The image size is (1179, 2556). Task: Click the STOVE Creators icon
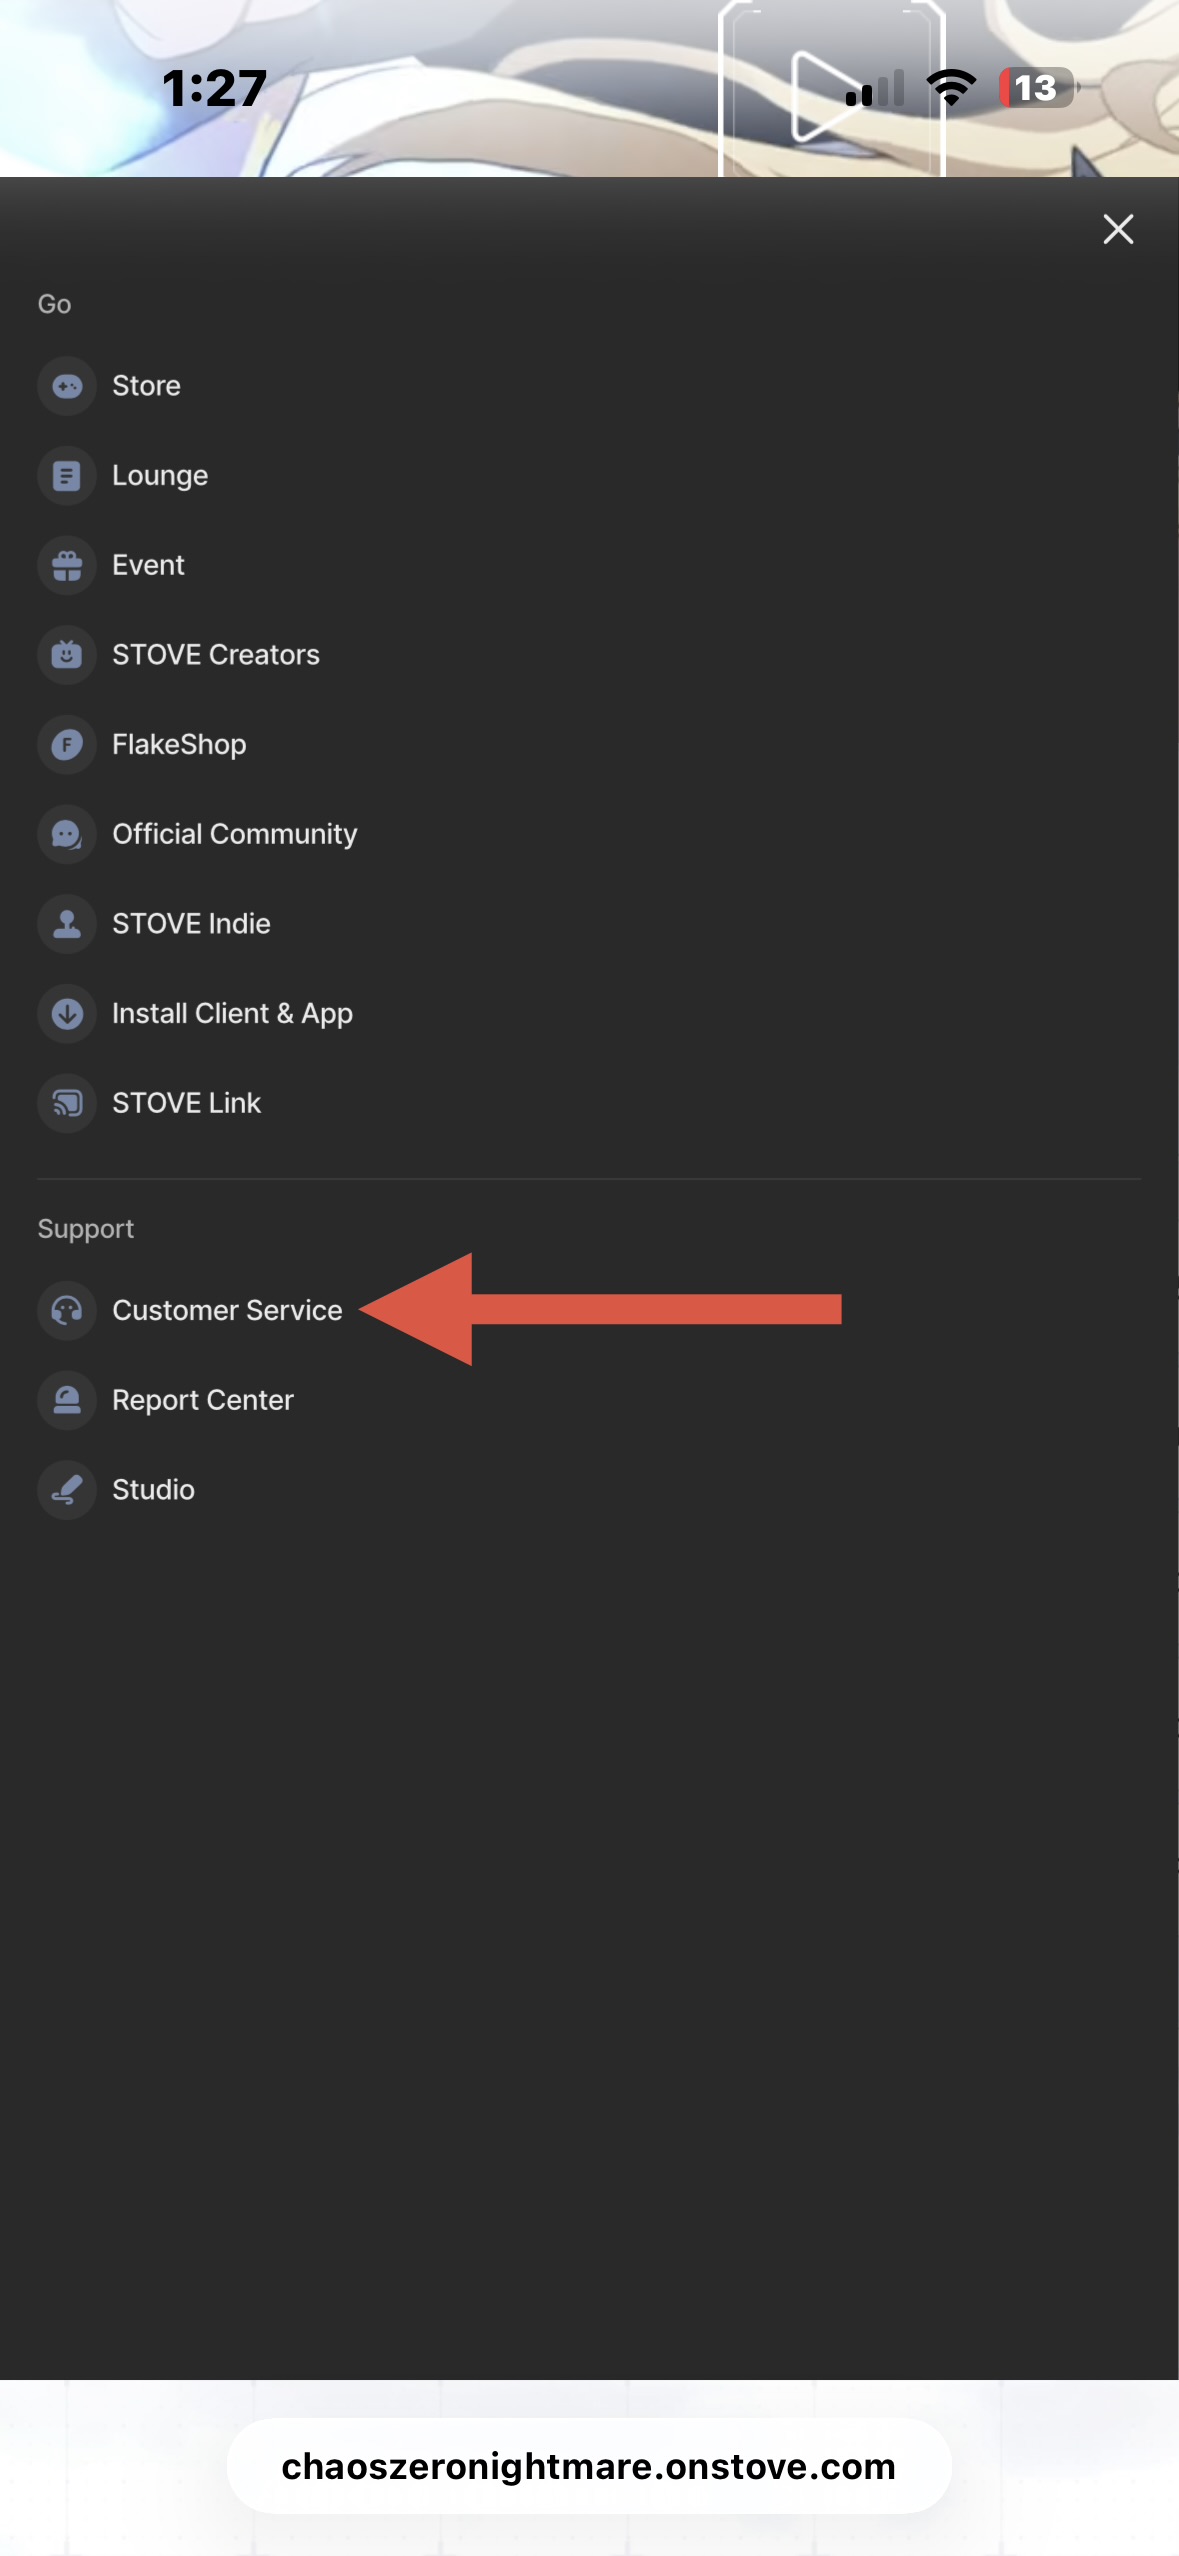pos(67,655)
